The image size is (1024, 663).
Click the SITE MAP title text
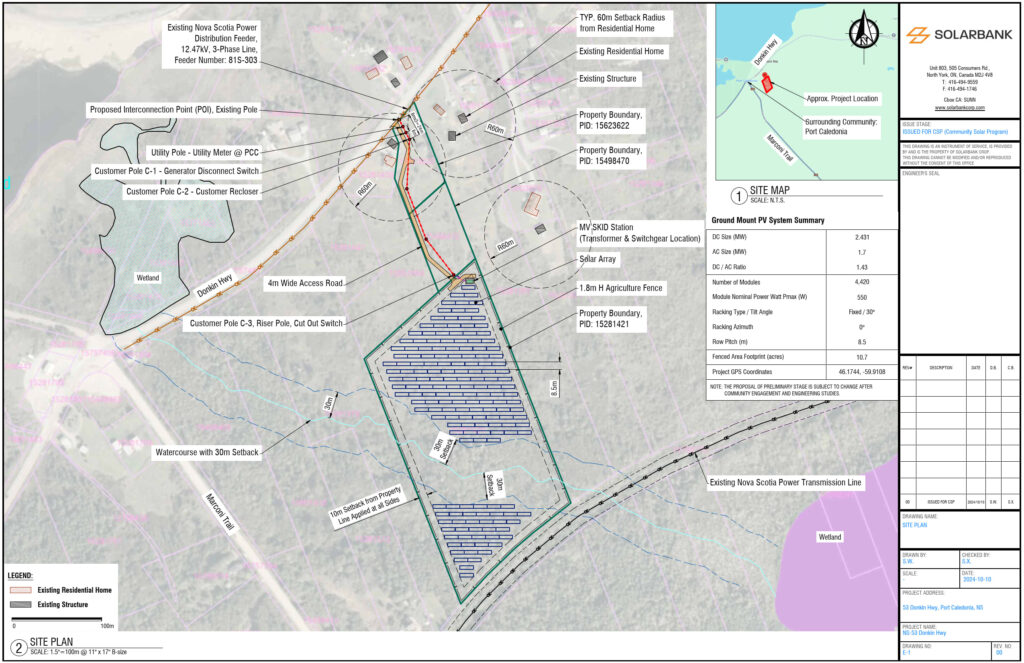(770, 191)
